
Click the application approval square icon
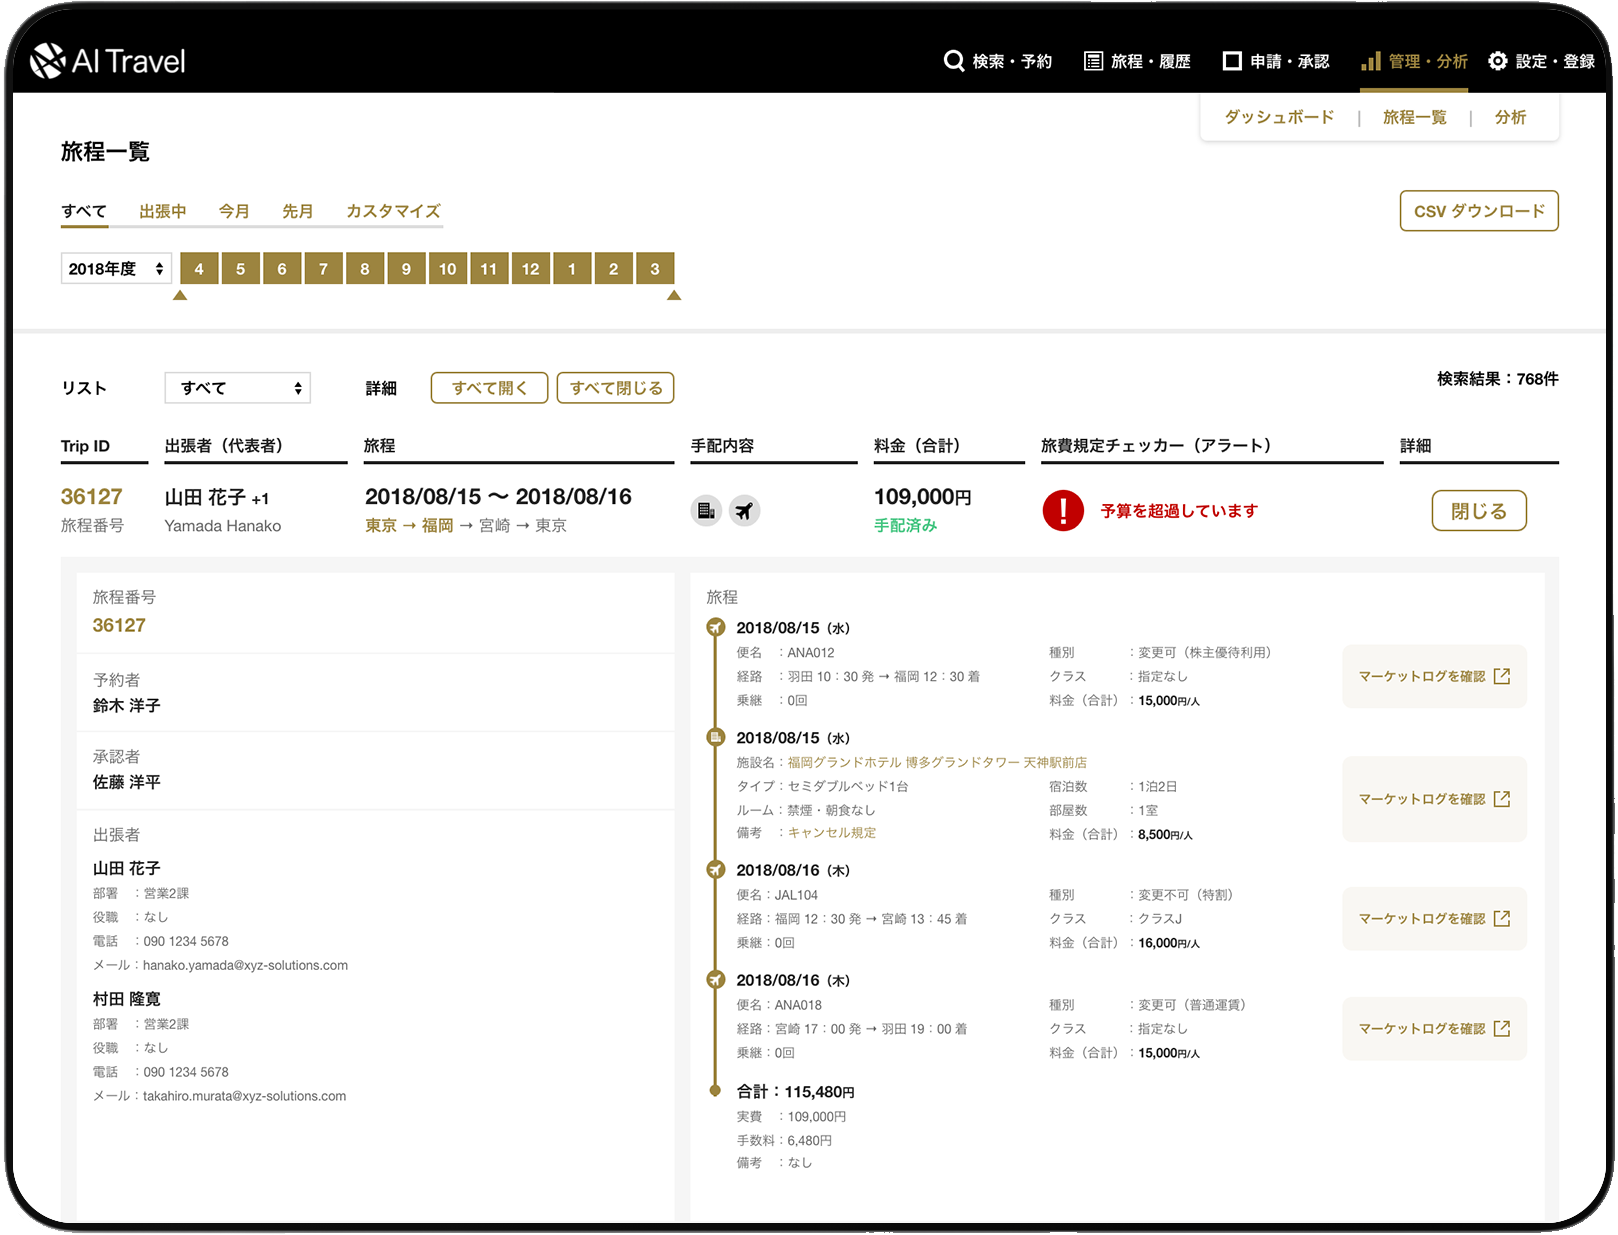point(1232,61)
